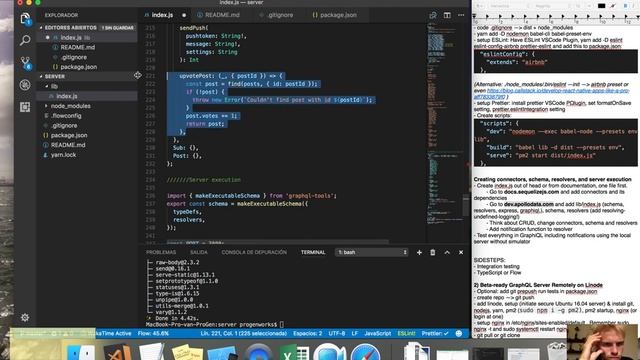Select package.json in open editors list

pyautogui.click(x=88, y=67)
